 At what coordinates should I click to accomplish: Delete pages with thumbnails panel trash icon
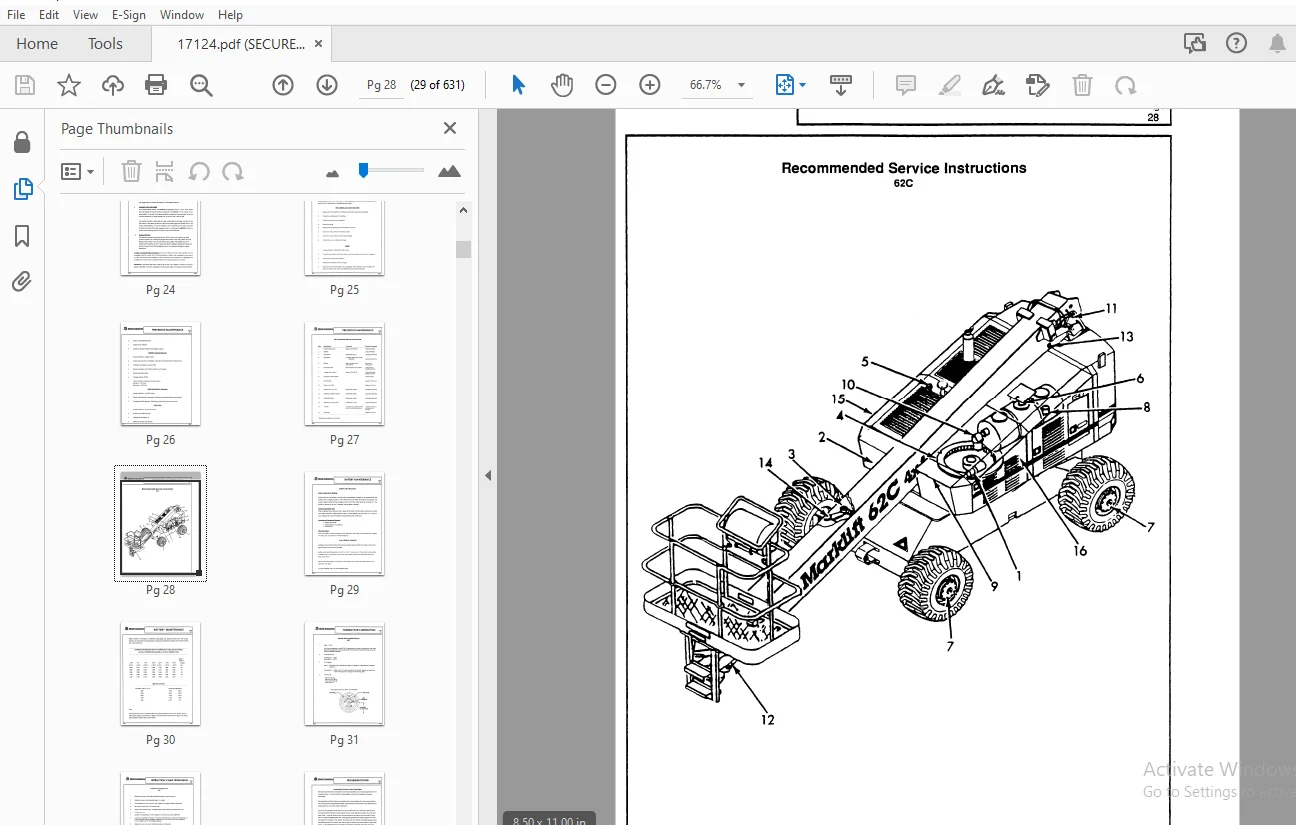pos(131,171)
